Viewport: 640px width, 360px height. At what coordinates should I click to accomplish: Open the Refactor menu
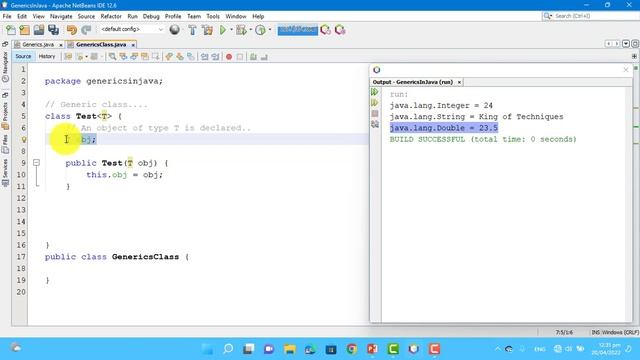pos(111,16)
